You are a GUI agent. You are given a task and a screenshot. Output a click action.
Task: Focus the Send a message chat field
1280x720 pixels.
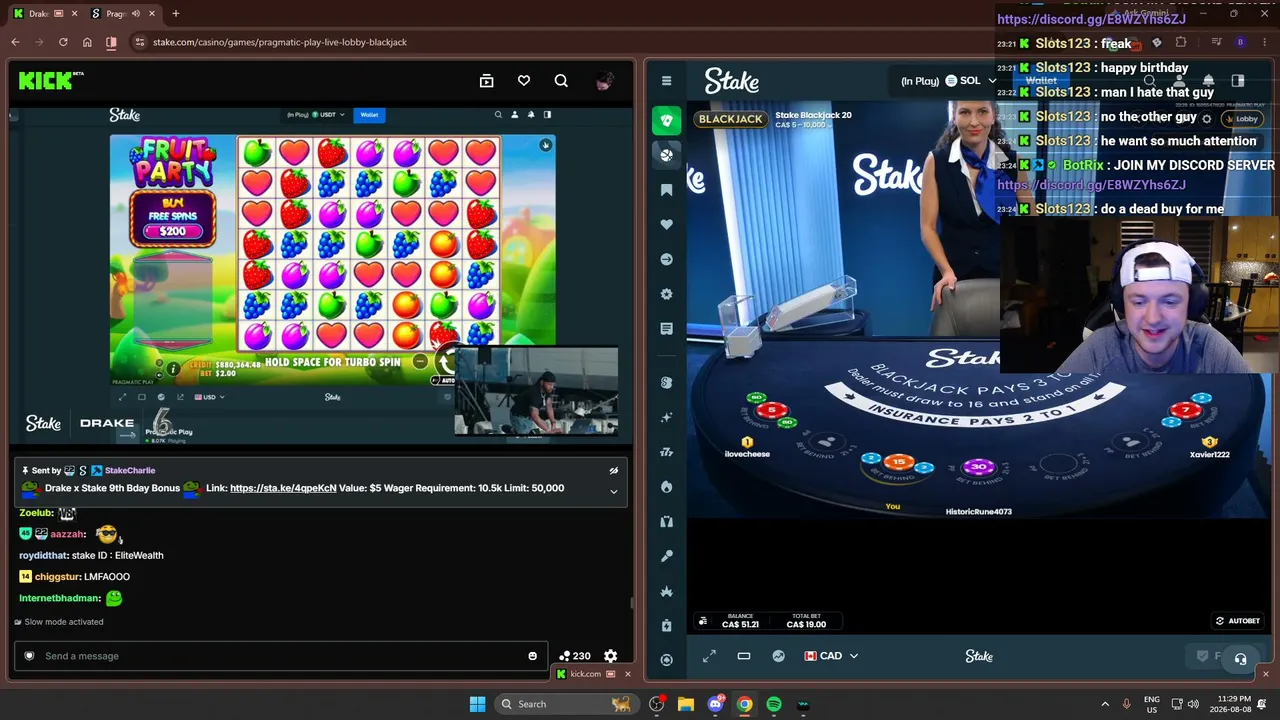pyautogui.click(x=281, y=656)
